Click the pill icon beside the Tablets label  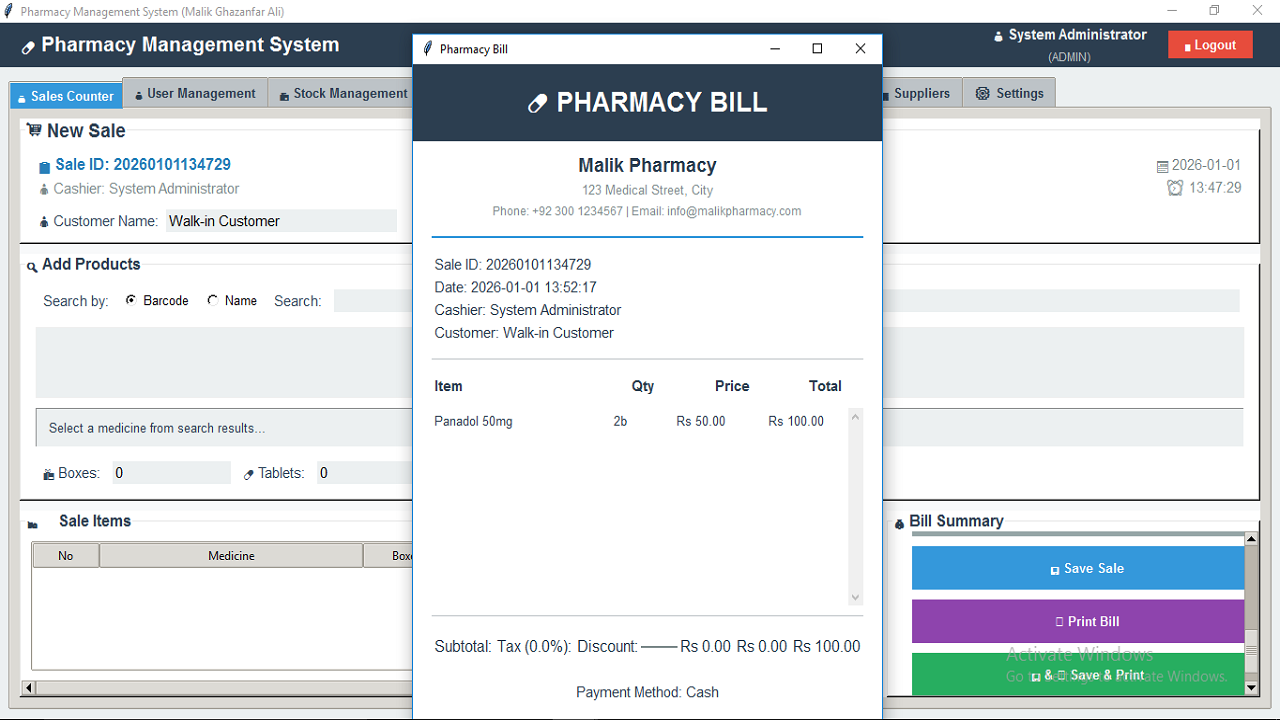(x=249, y=474)
